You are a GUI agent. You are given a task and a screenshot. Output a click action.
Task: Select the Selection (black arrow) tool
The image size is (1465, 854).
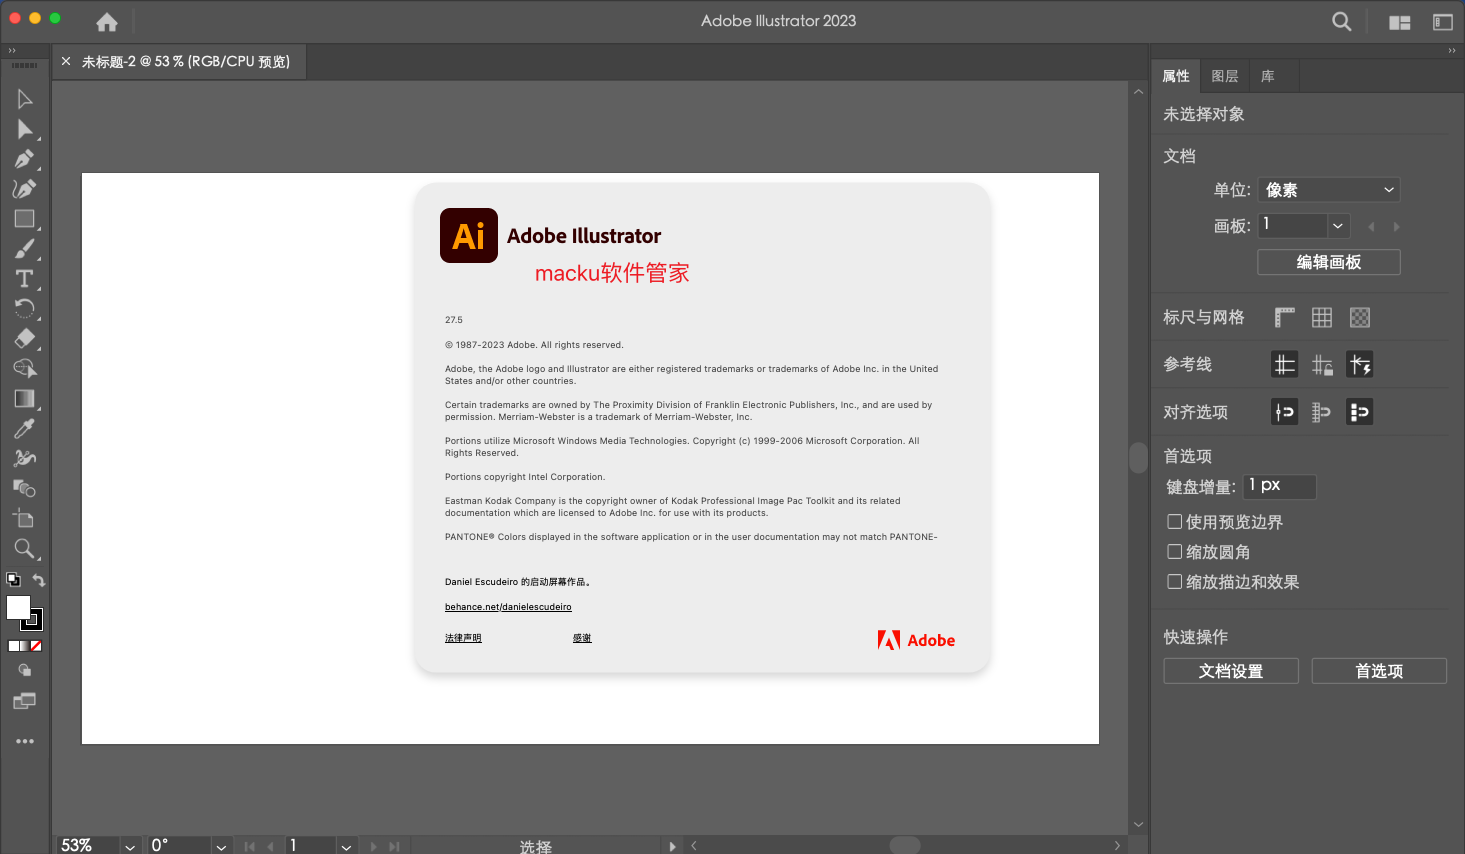point(25,99)
